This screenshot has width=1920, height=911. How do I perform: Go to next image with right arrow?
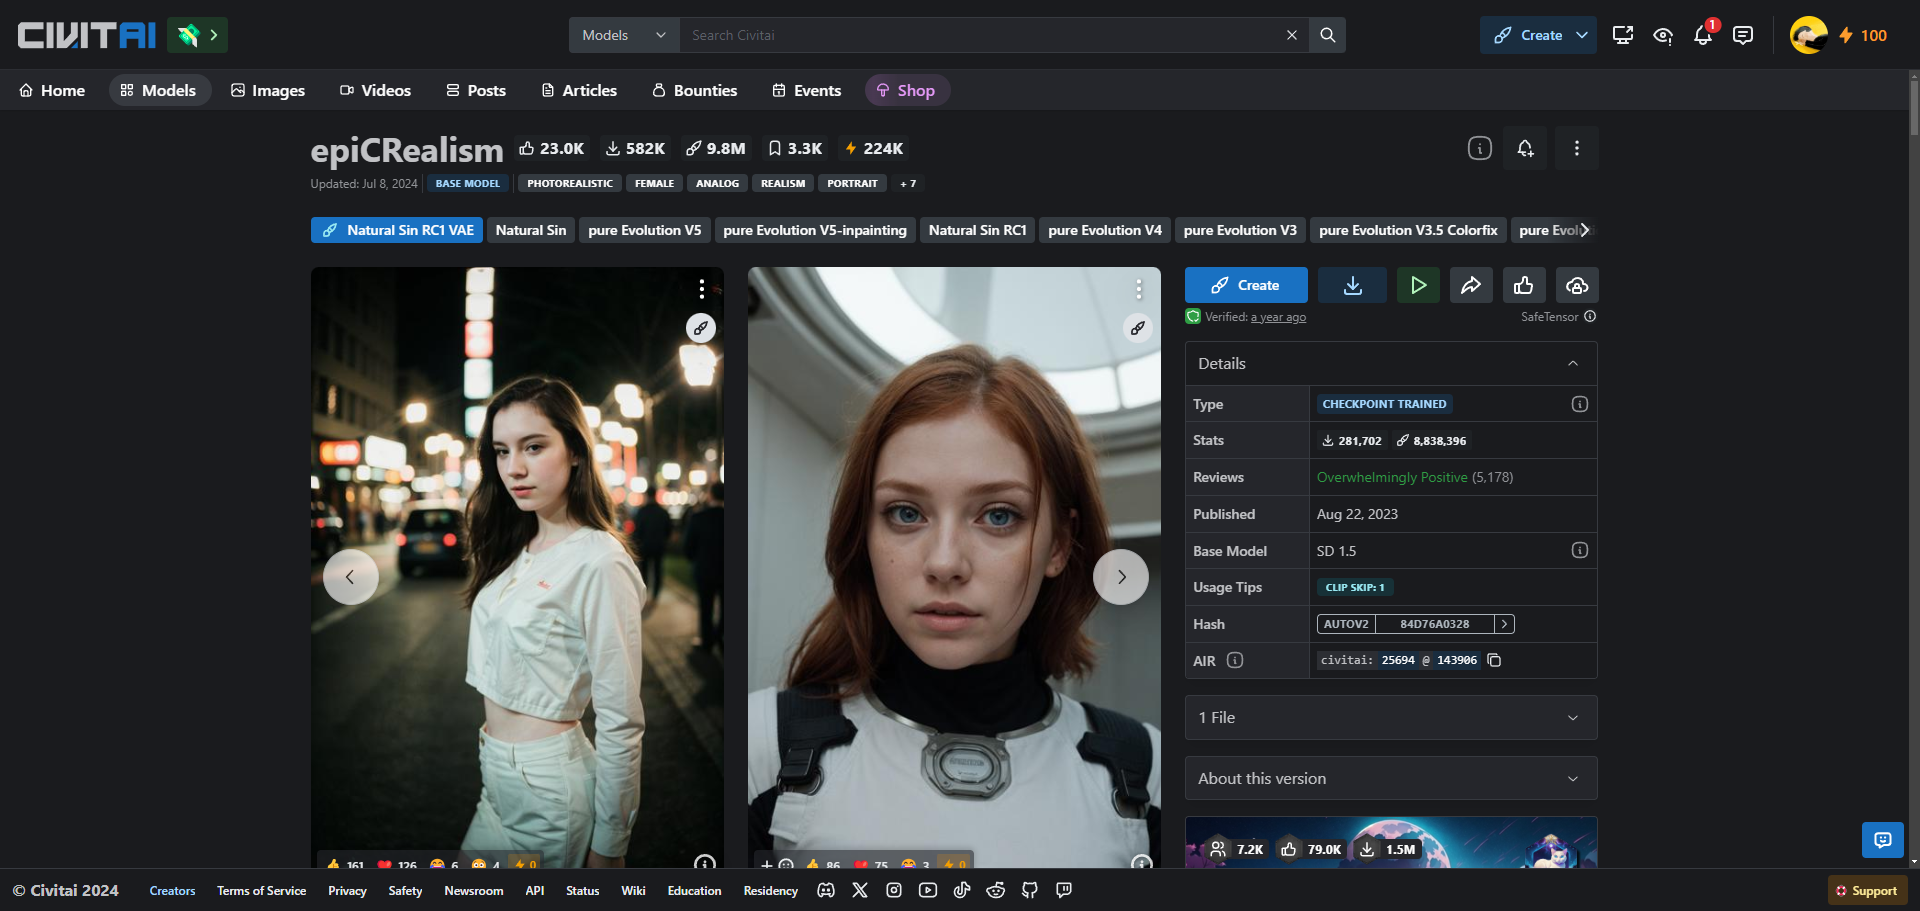tap(1120, 577)
